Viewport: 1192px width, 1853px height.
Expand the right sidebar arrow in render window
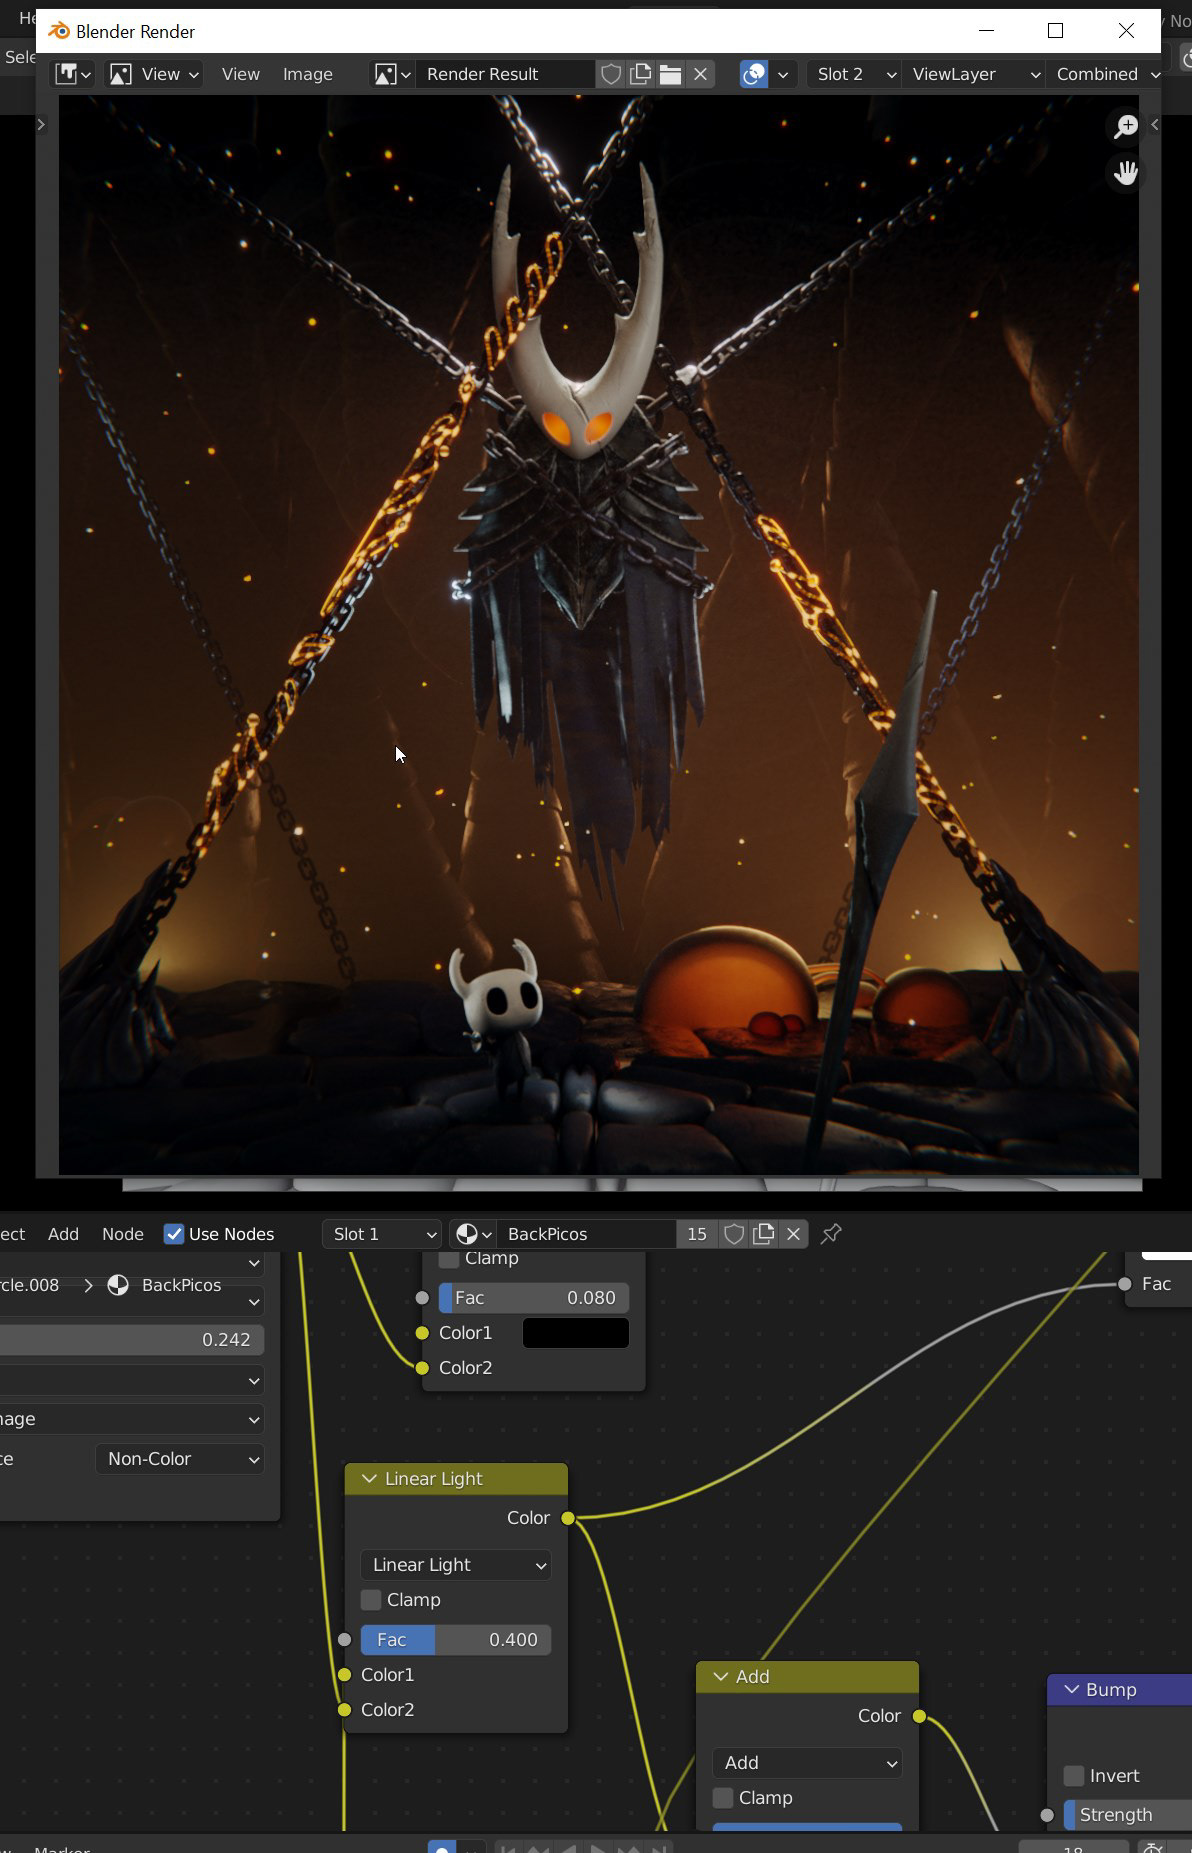click(1155, 124)
